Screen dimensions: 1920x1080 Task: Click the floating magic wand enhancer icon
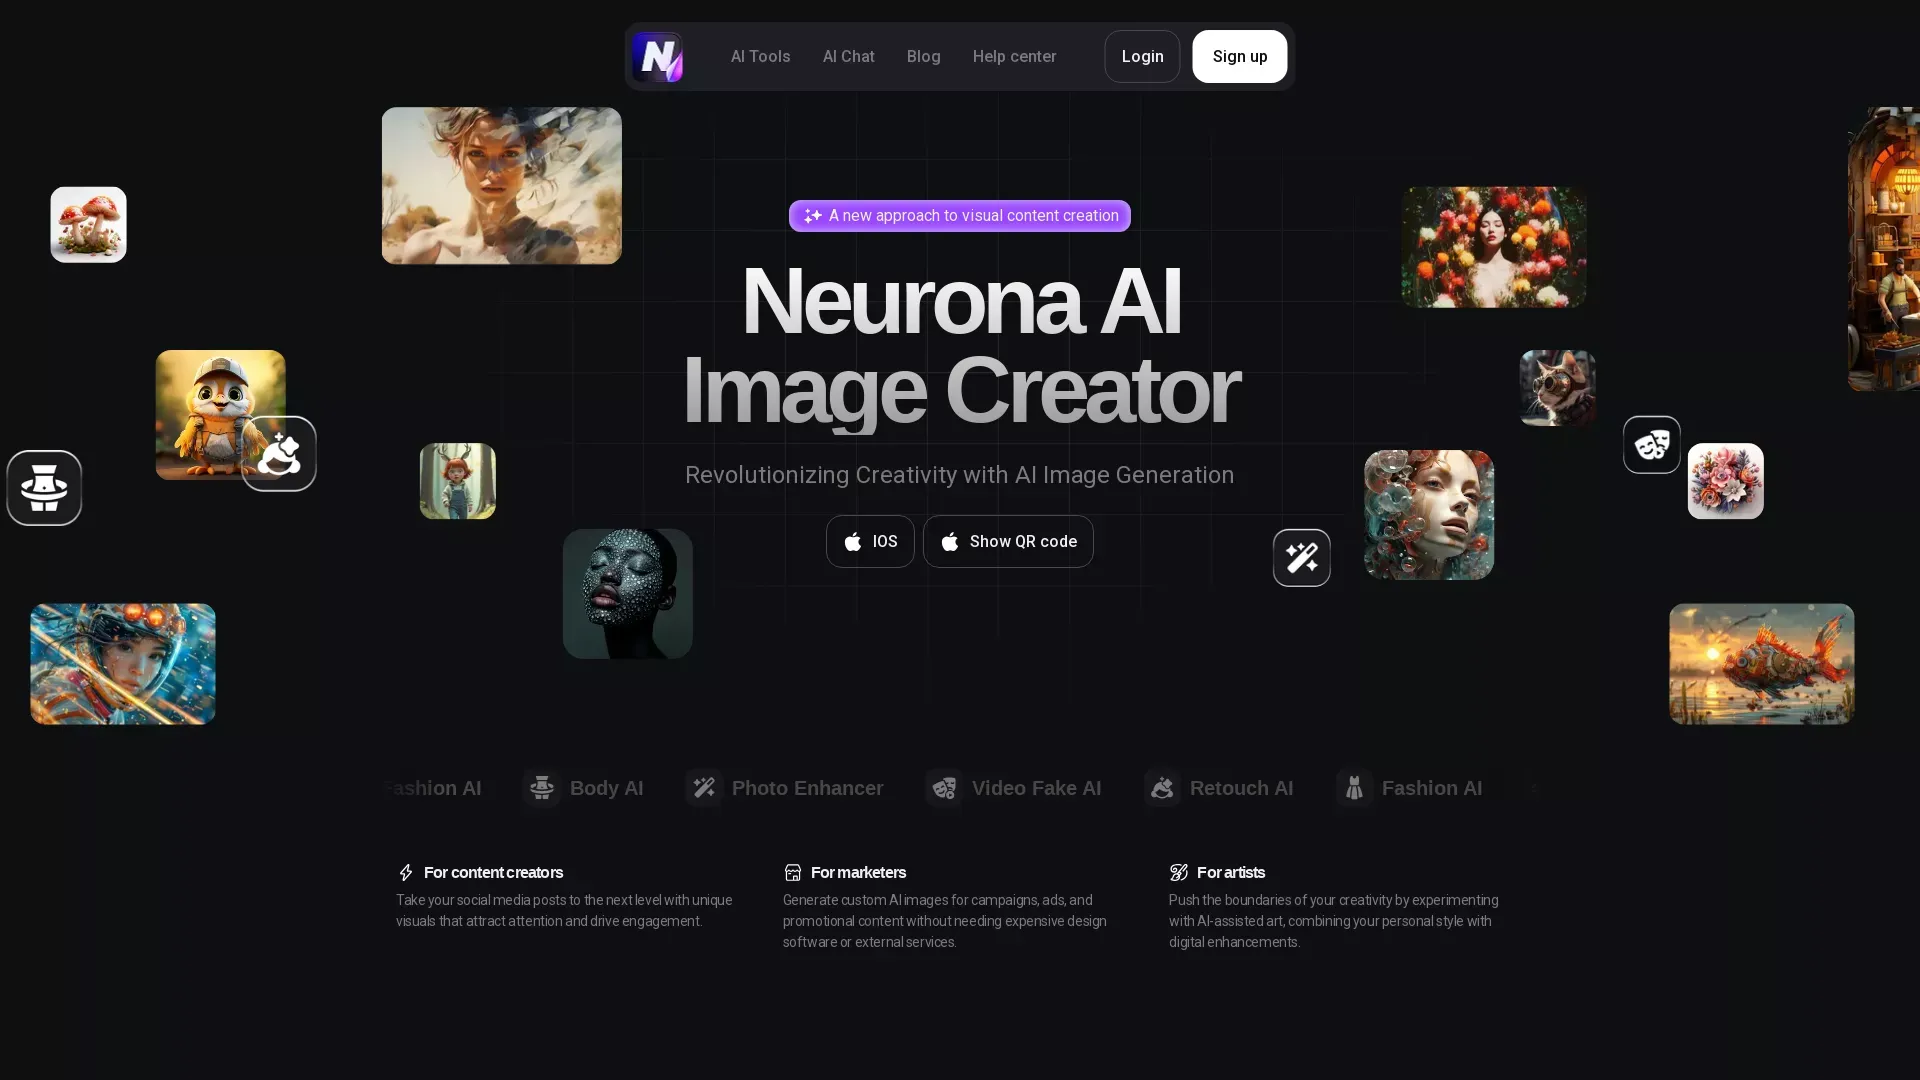click(x=1301, y=558)
